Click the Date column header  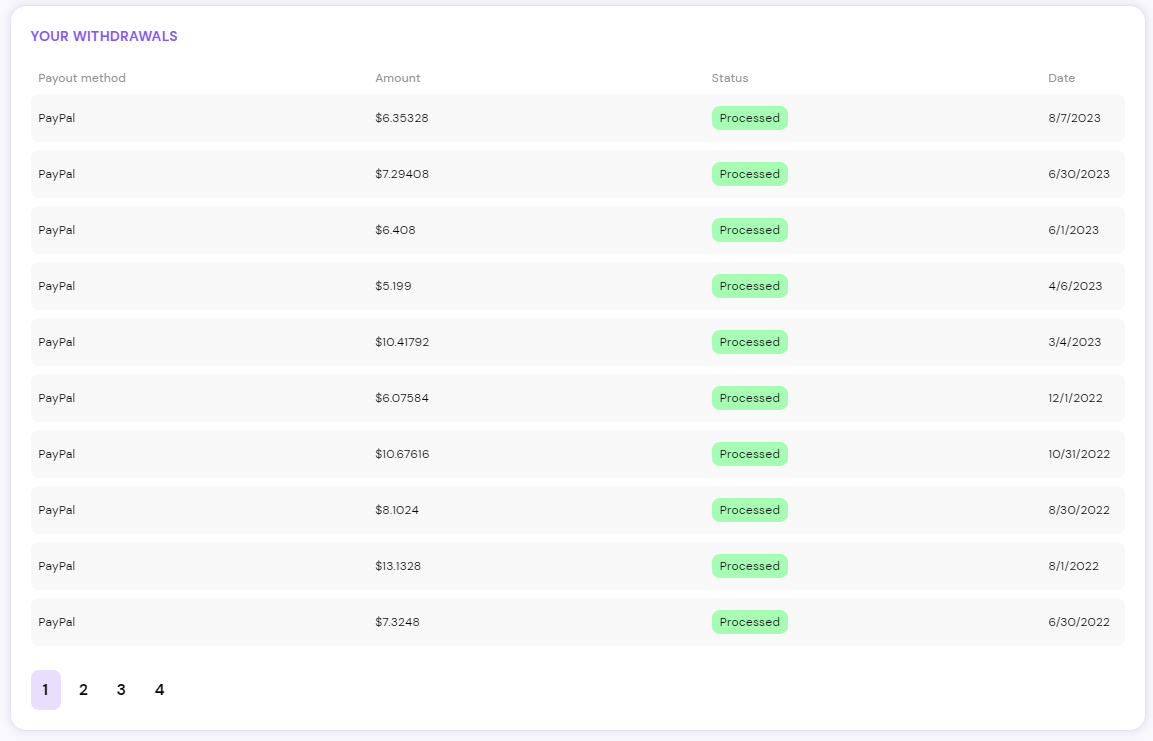tap(1061, 78)
